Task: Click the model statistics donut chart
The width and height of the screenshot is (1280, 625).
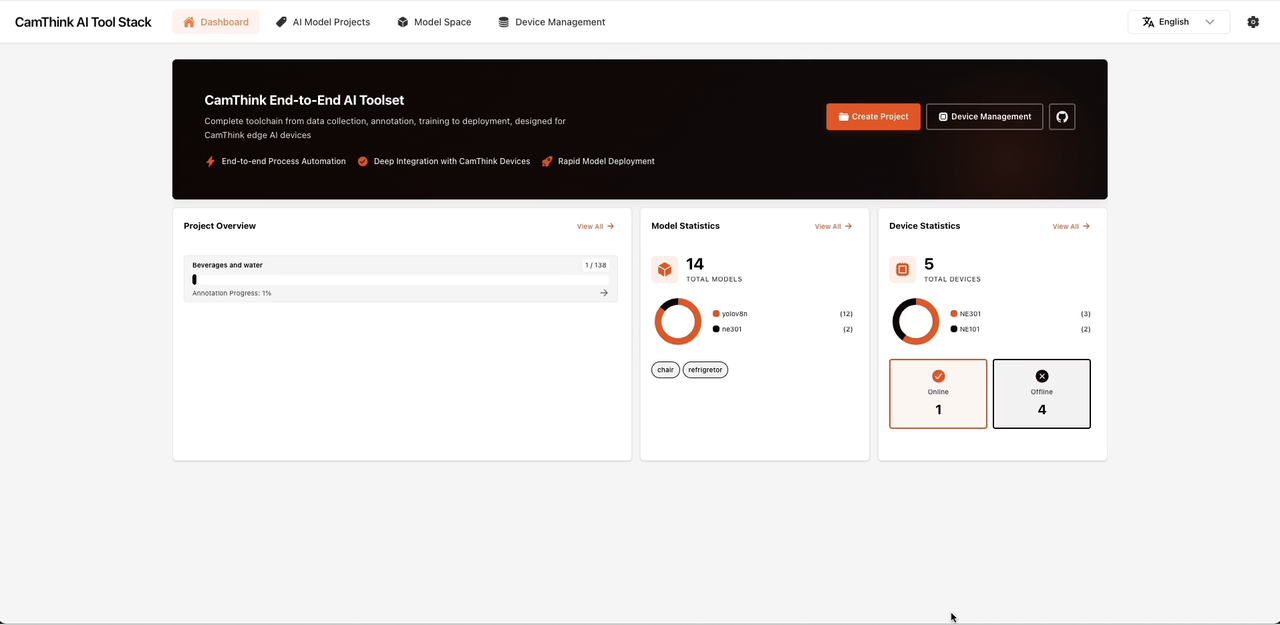Action: (678, 322)
